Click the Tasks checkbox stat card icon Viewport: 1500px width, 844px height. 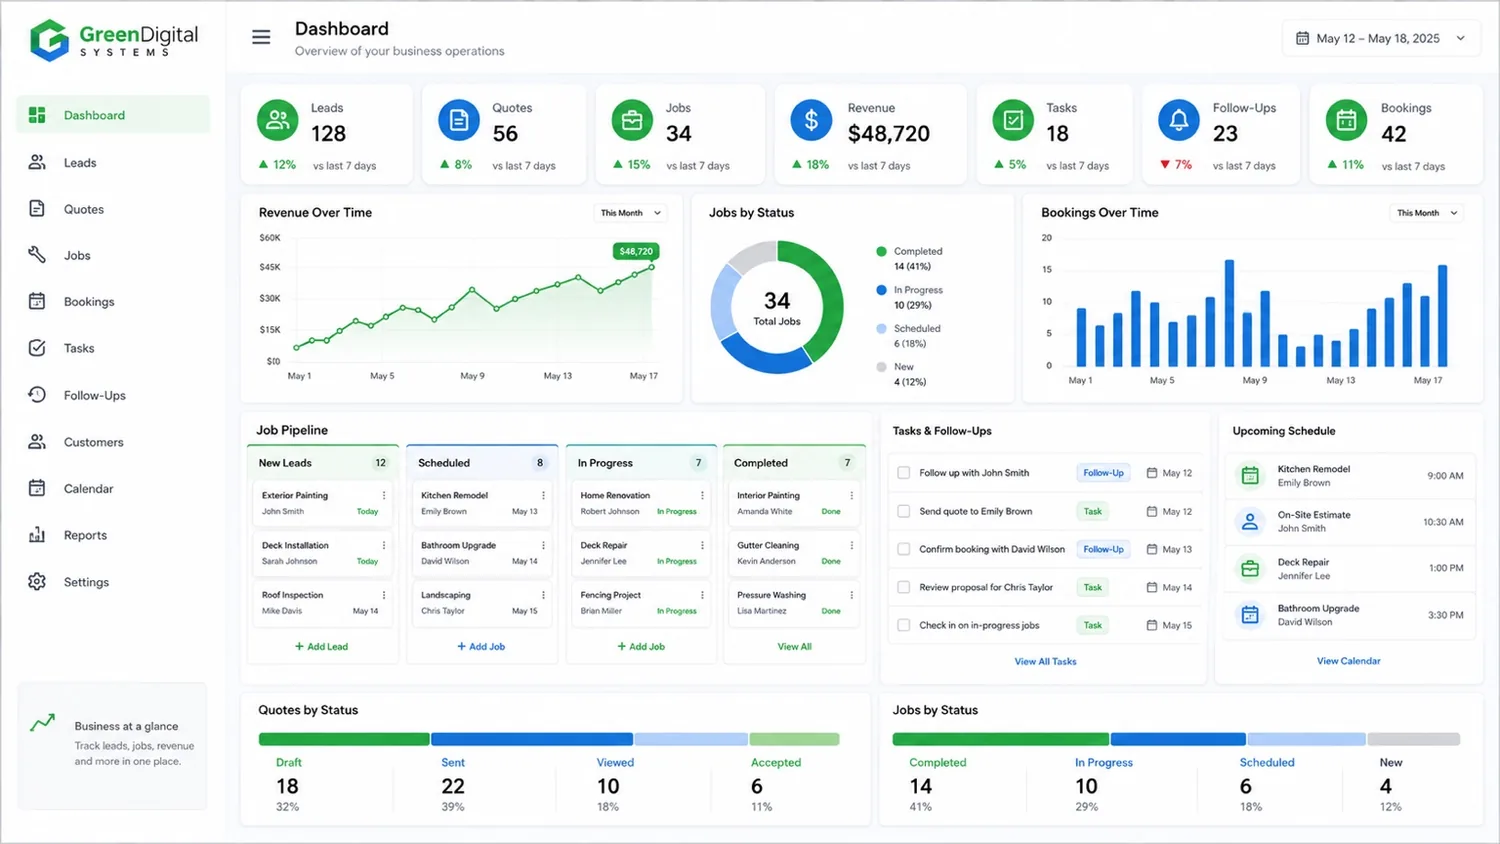1013,121
